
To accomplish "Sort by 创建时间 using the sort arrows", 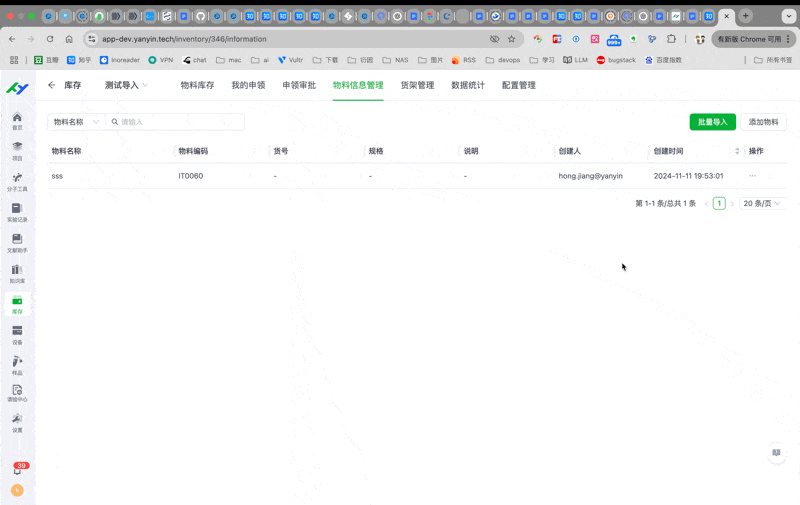I will (737, 151).
